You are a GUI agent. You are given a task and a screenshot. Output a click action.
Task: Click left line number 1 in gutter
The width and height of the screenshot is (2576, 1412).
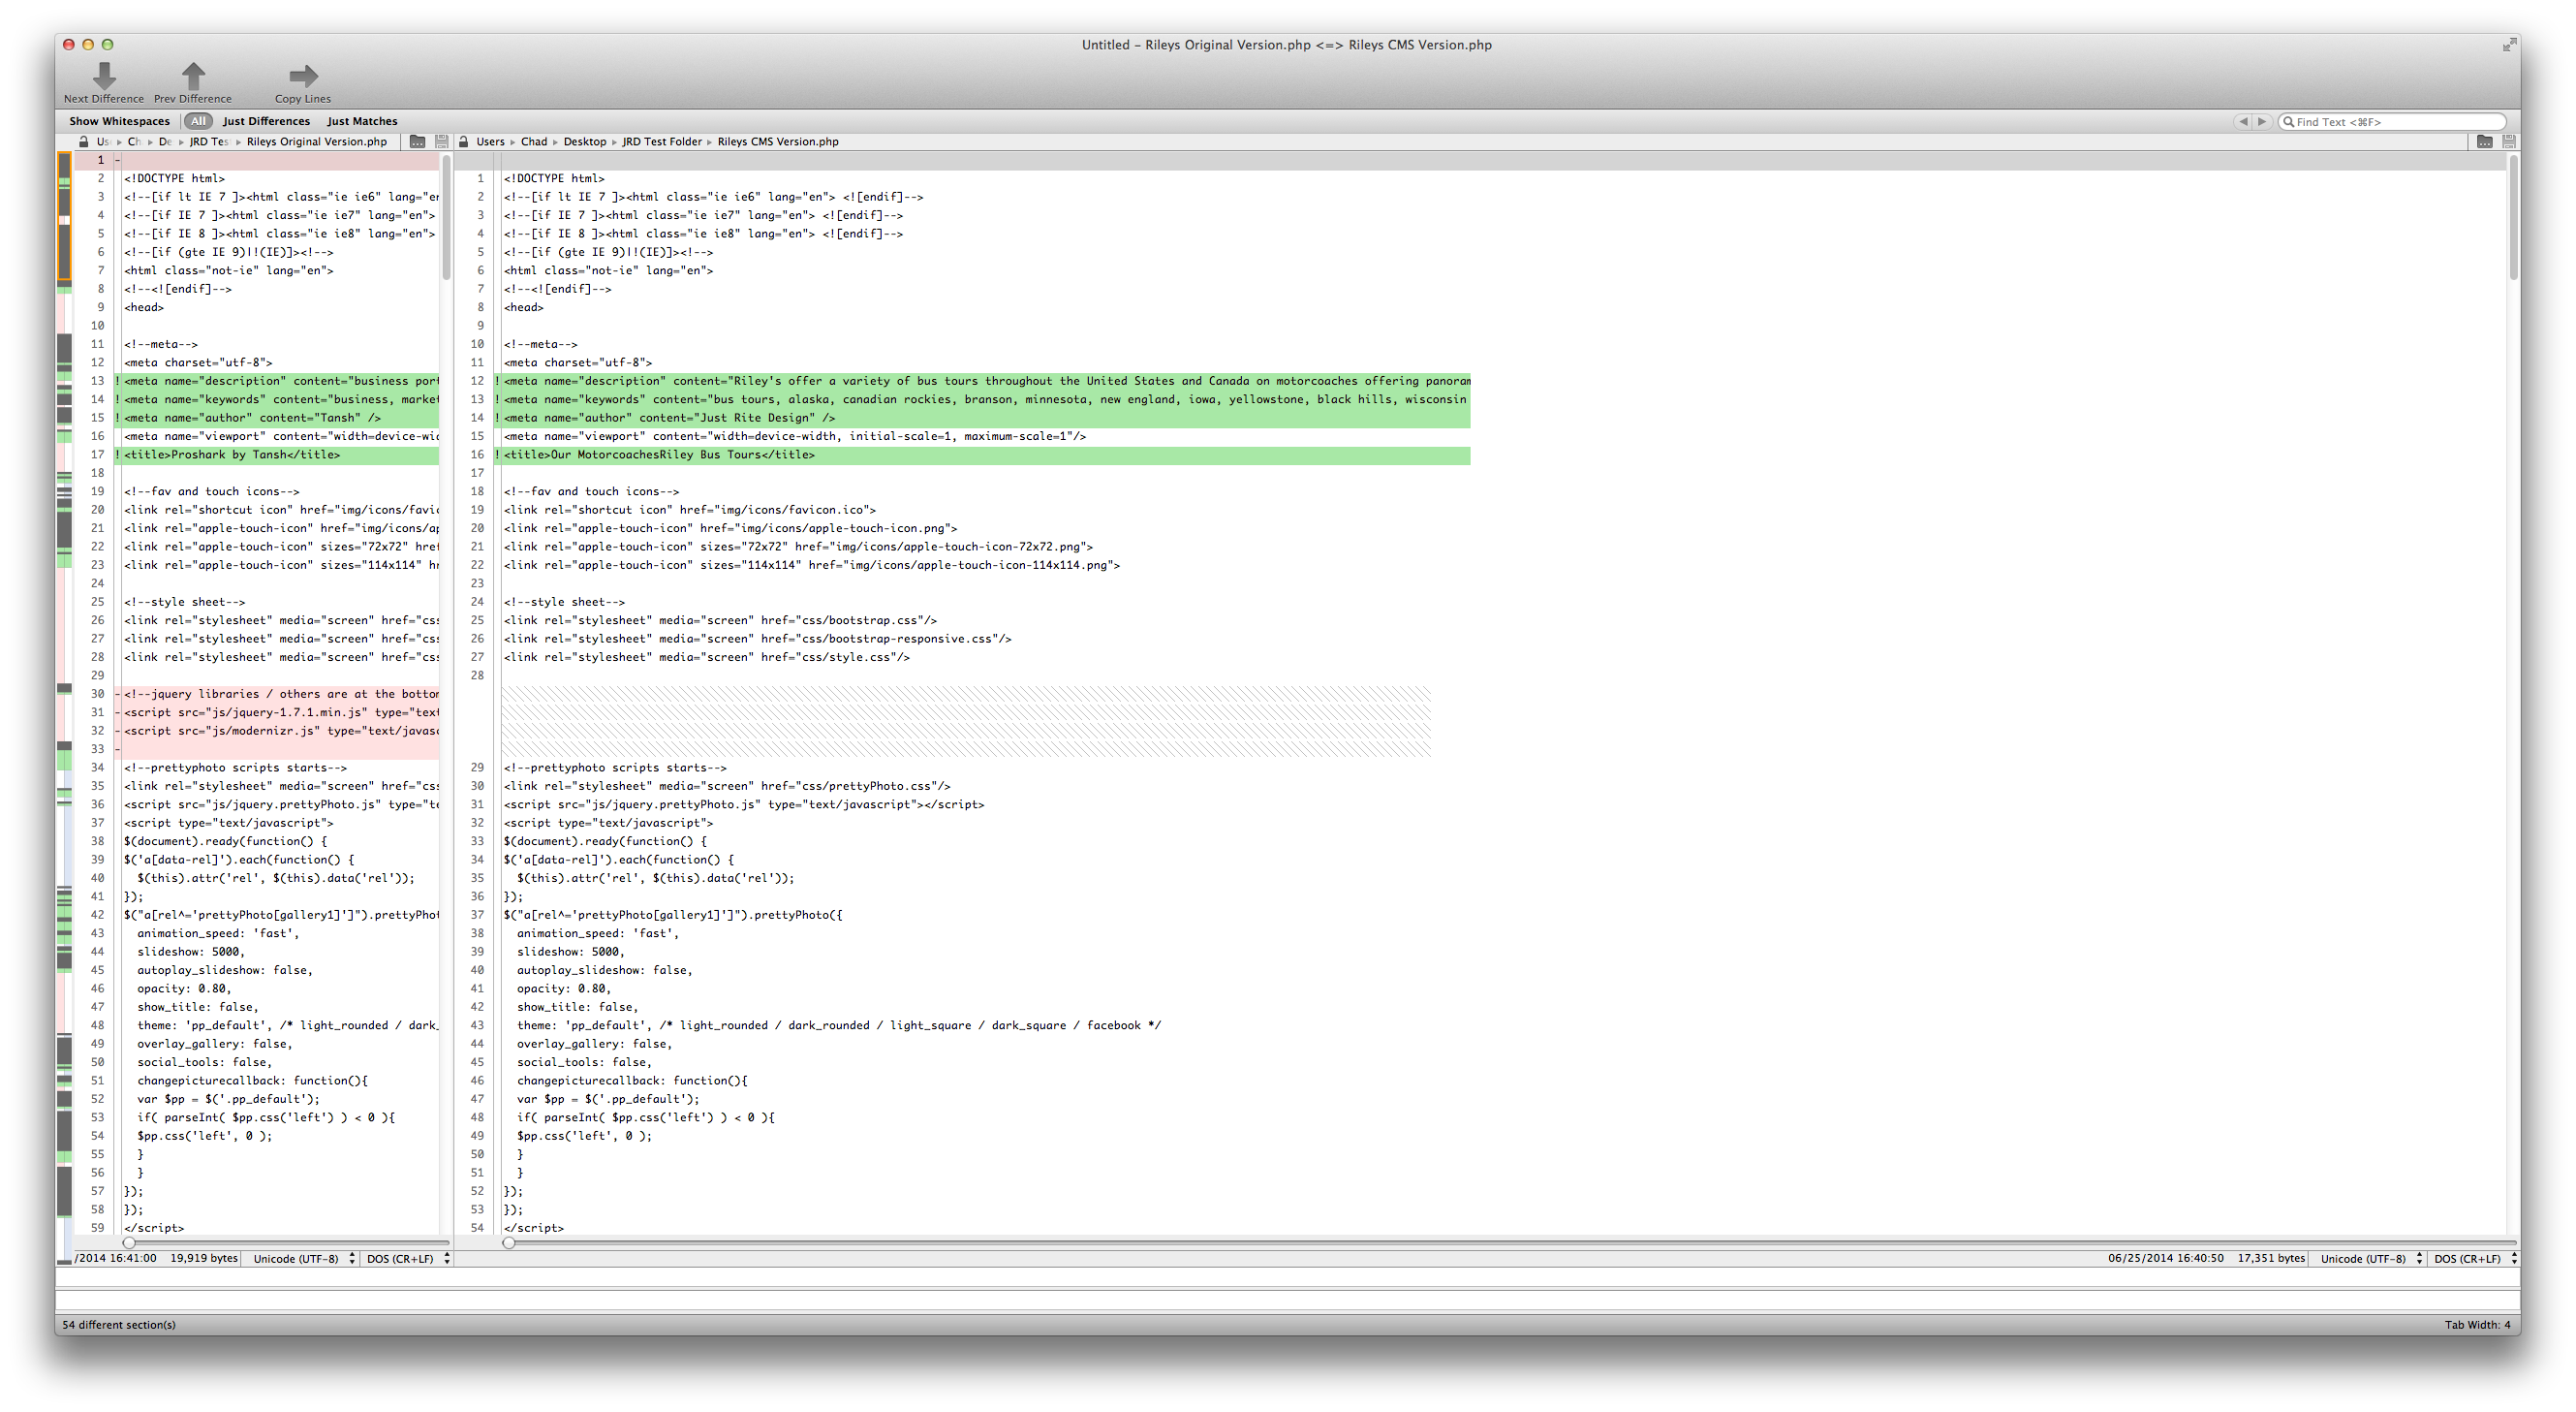tap(100, 160)
